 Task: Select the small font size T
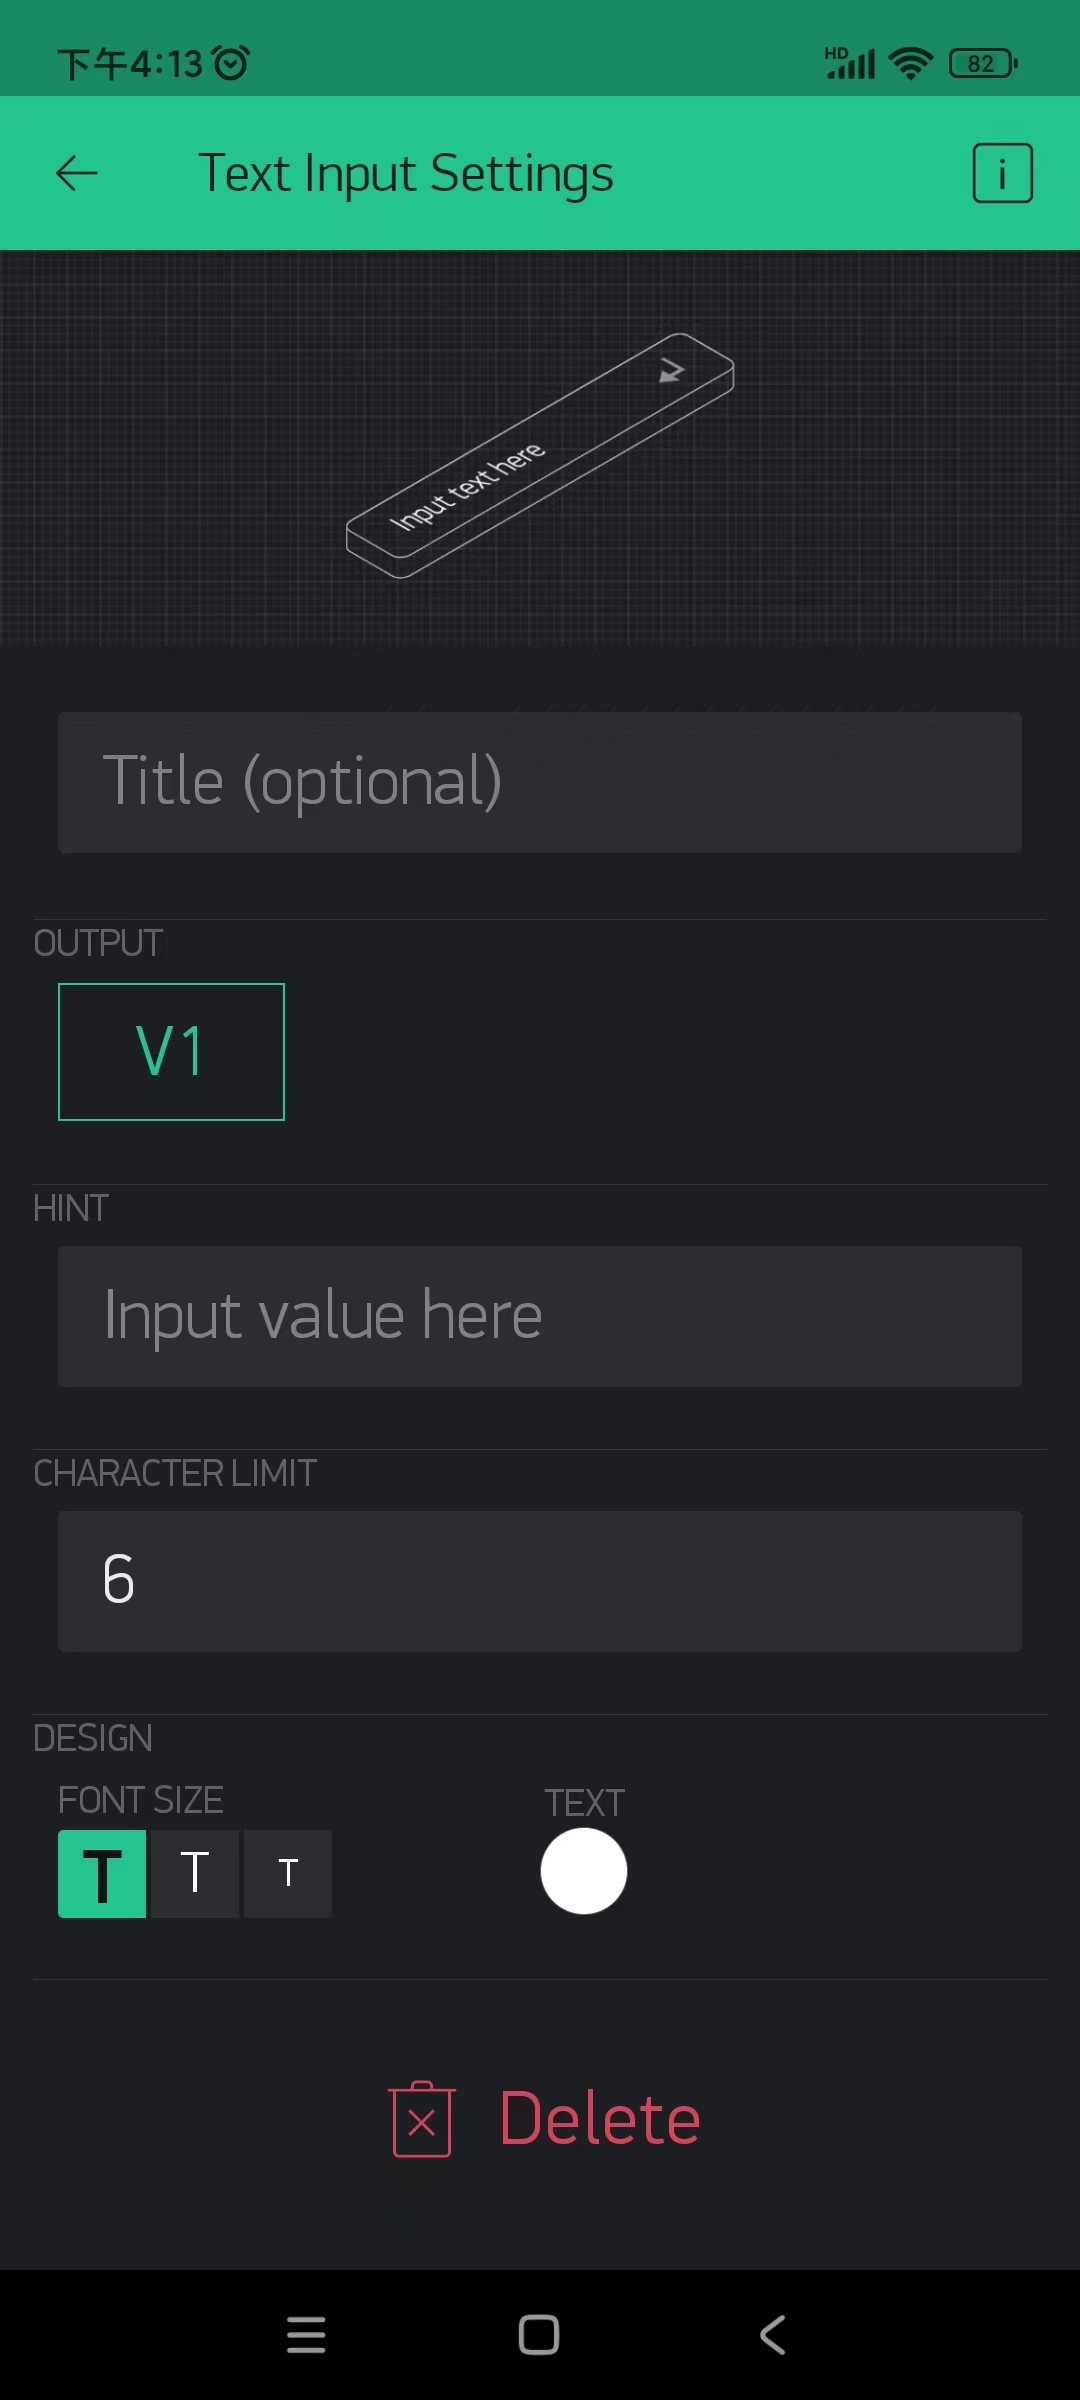[x=288, y=1874]
